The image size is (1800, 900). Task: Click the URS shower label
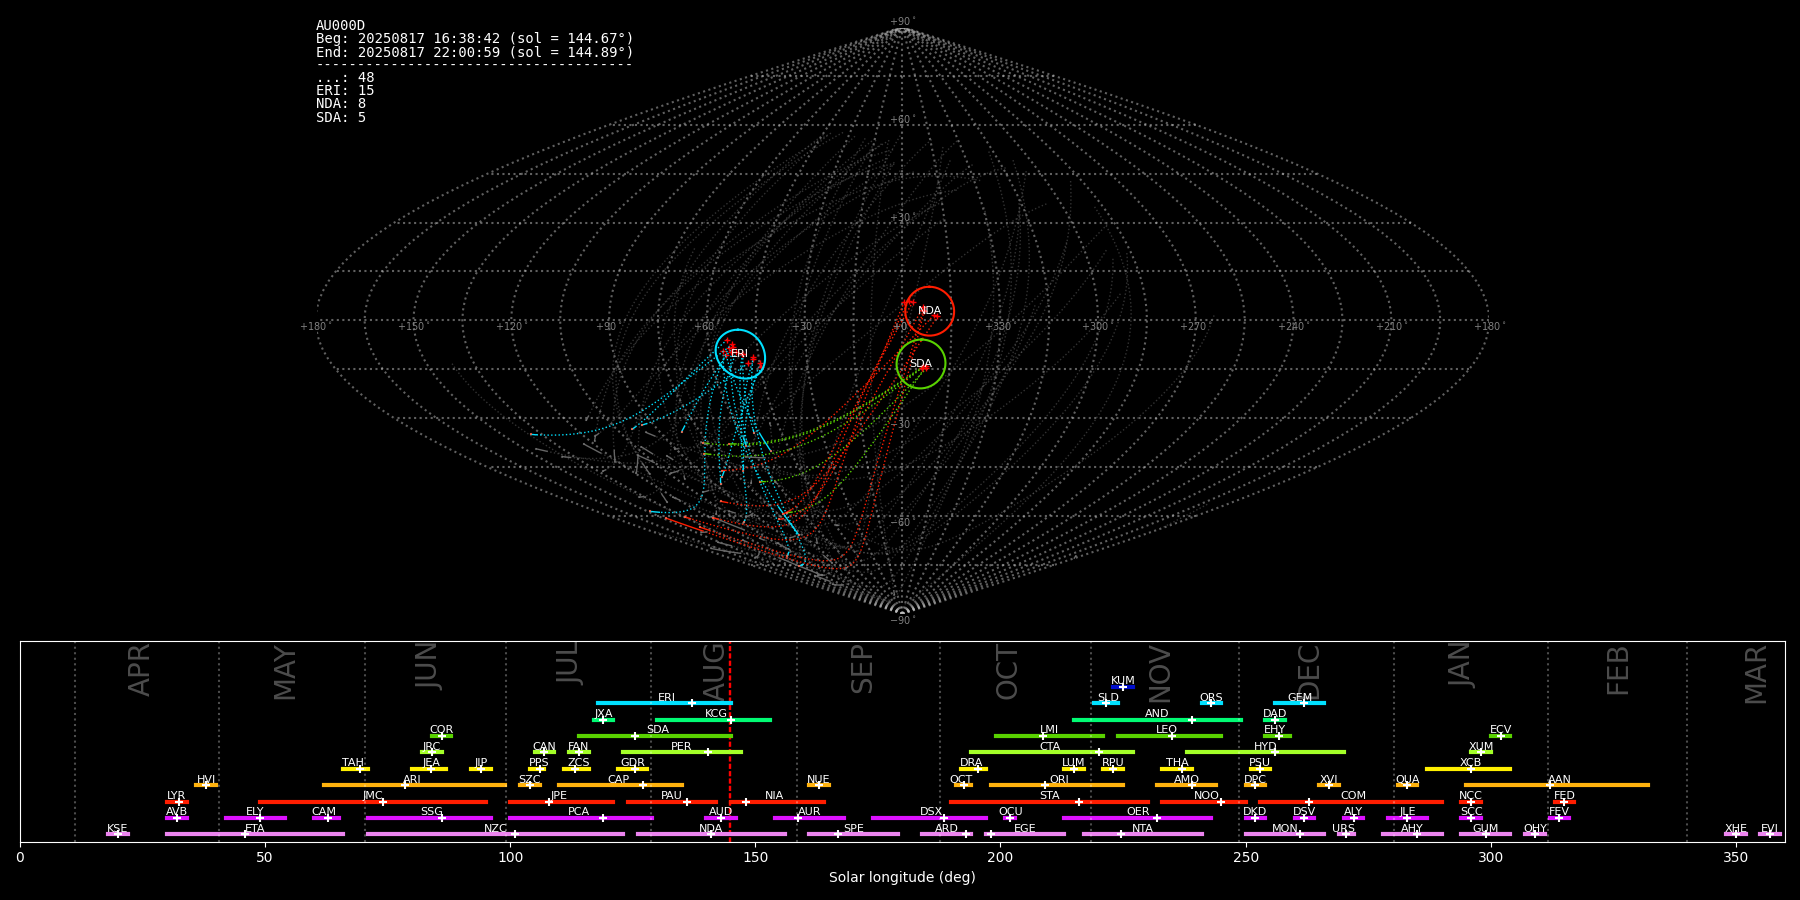tap(1343, 829)
